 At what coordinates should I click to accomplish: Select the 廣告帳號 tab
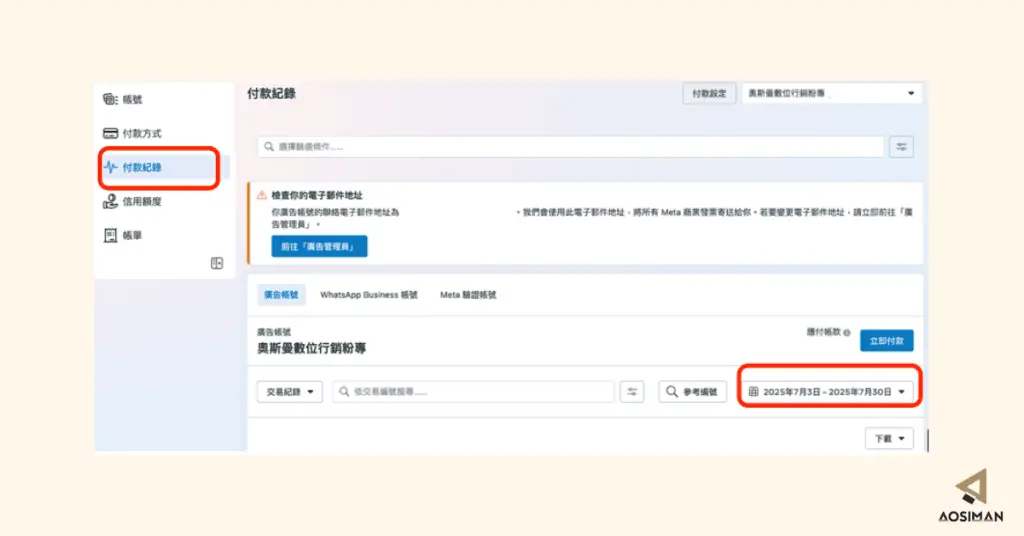[x=281, y=295]
